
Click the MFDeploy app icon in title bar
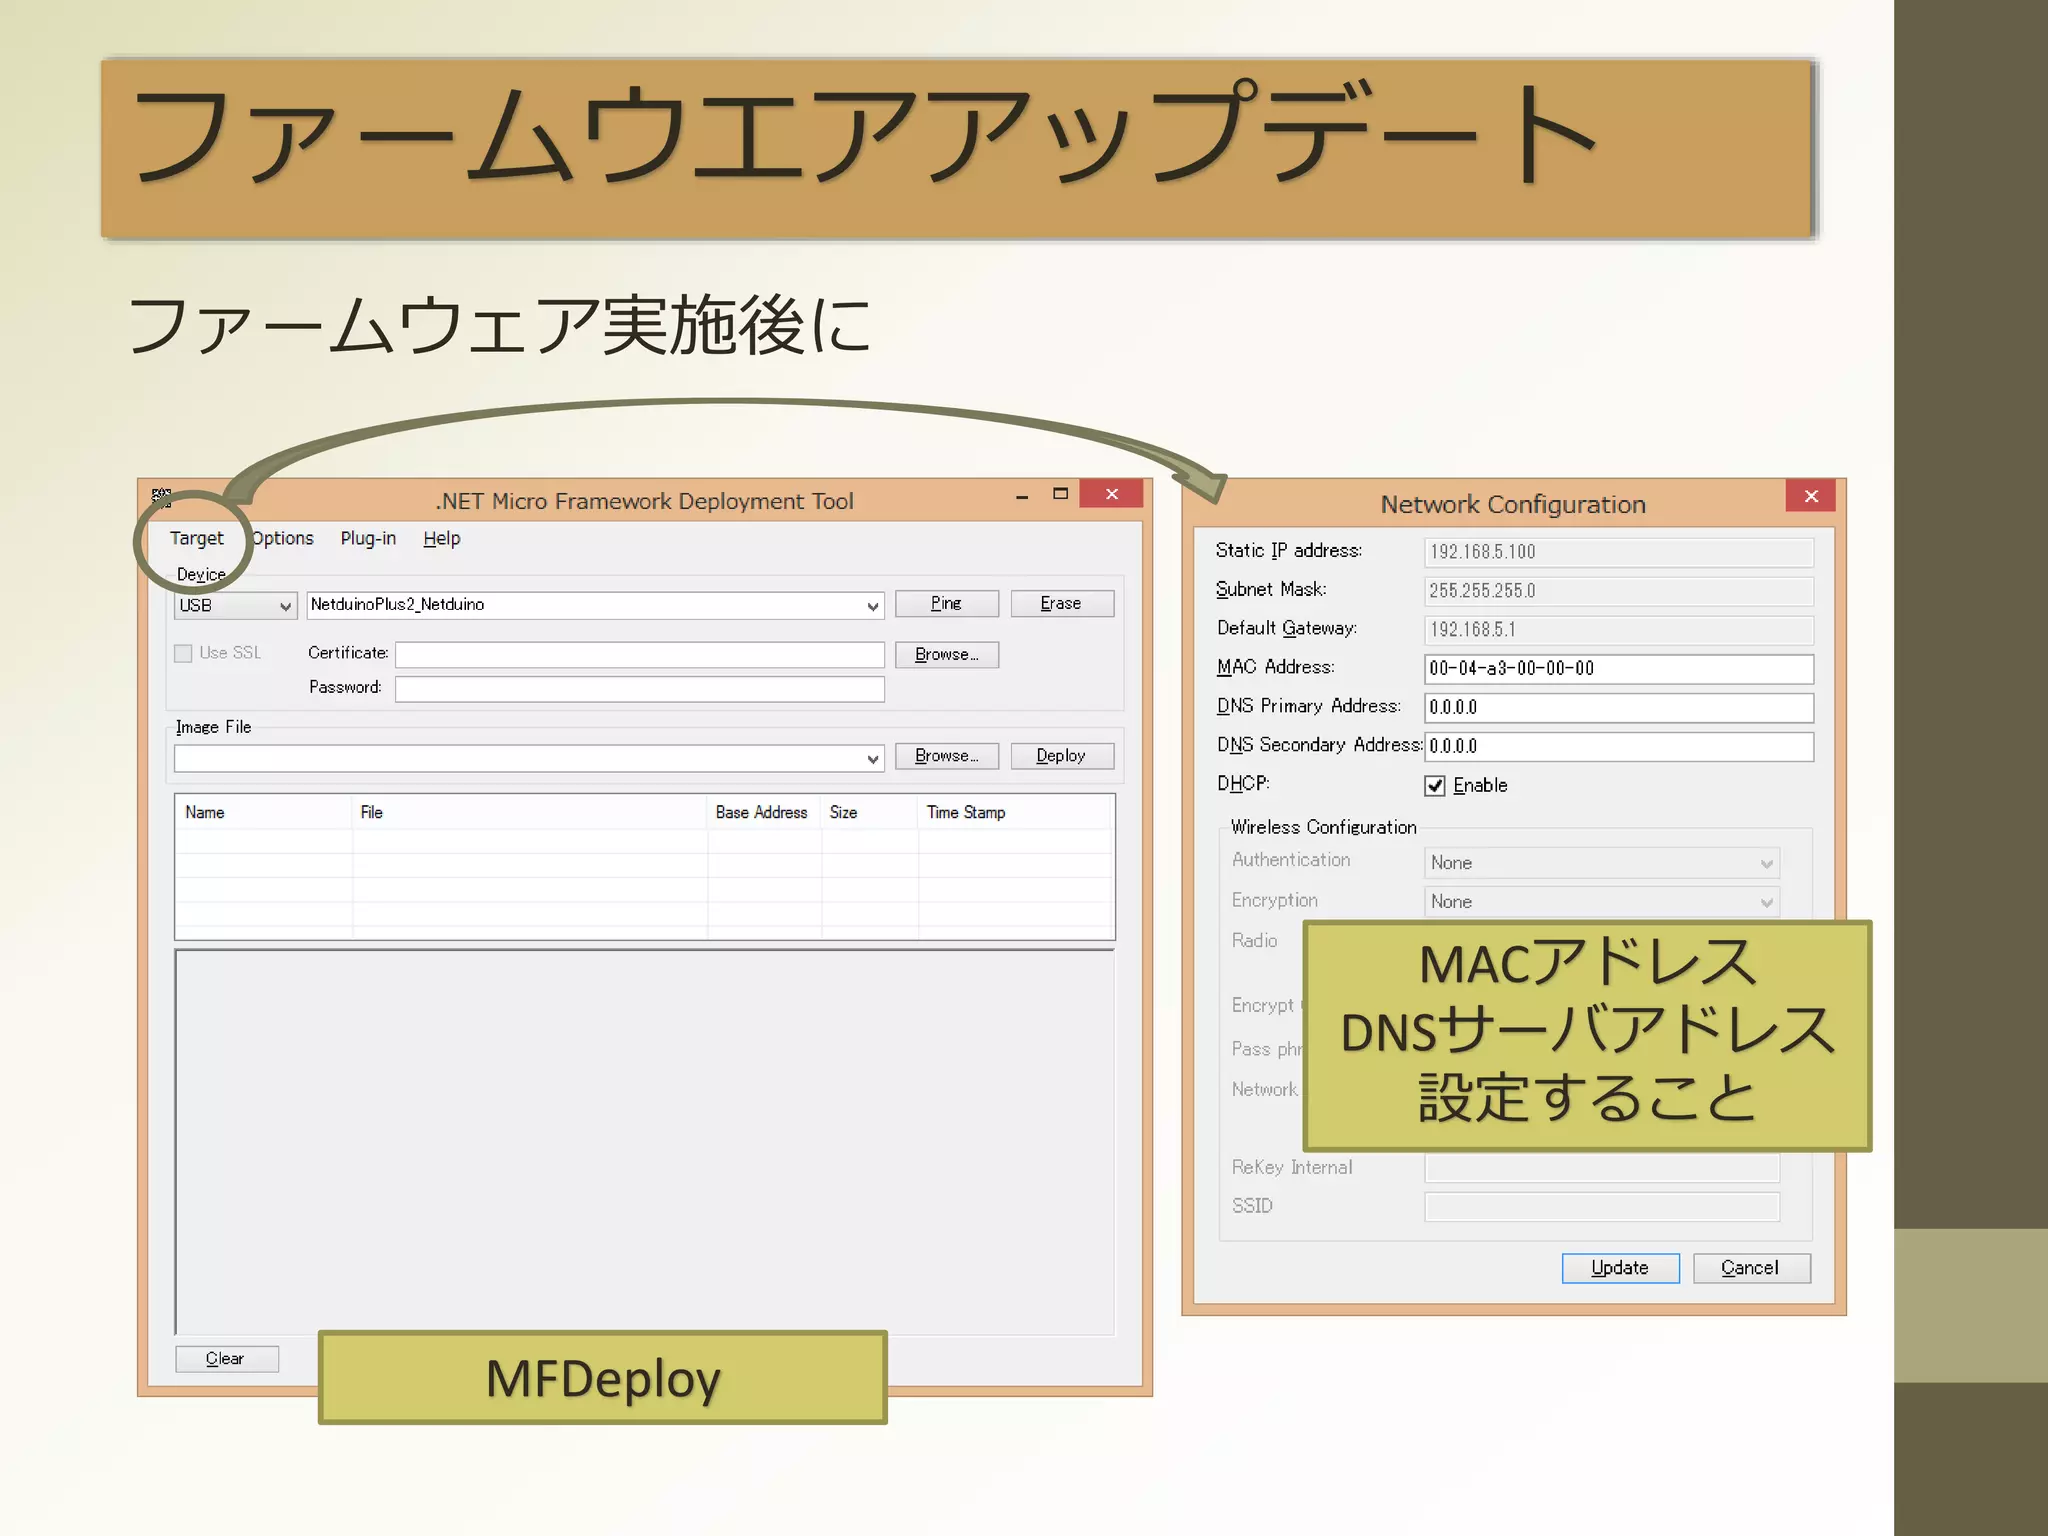pyautogui.click(x=161, y=497)
